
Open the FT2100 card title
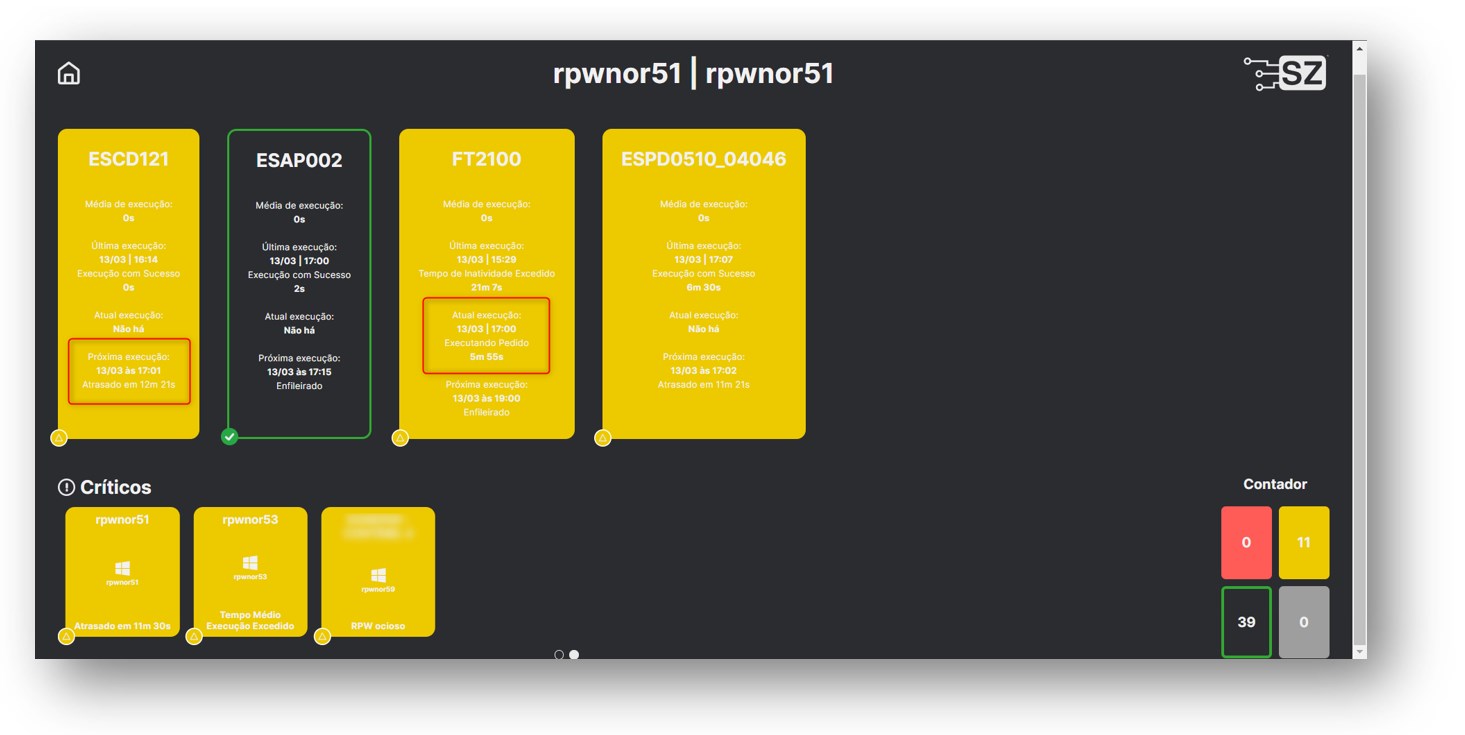click(486, 159)
